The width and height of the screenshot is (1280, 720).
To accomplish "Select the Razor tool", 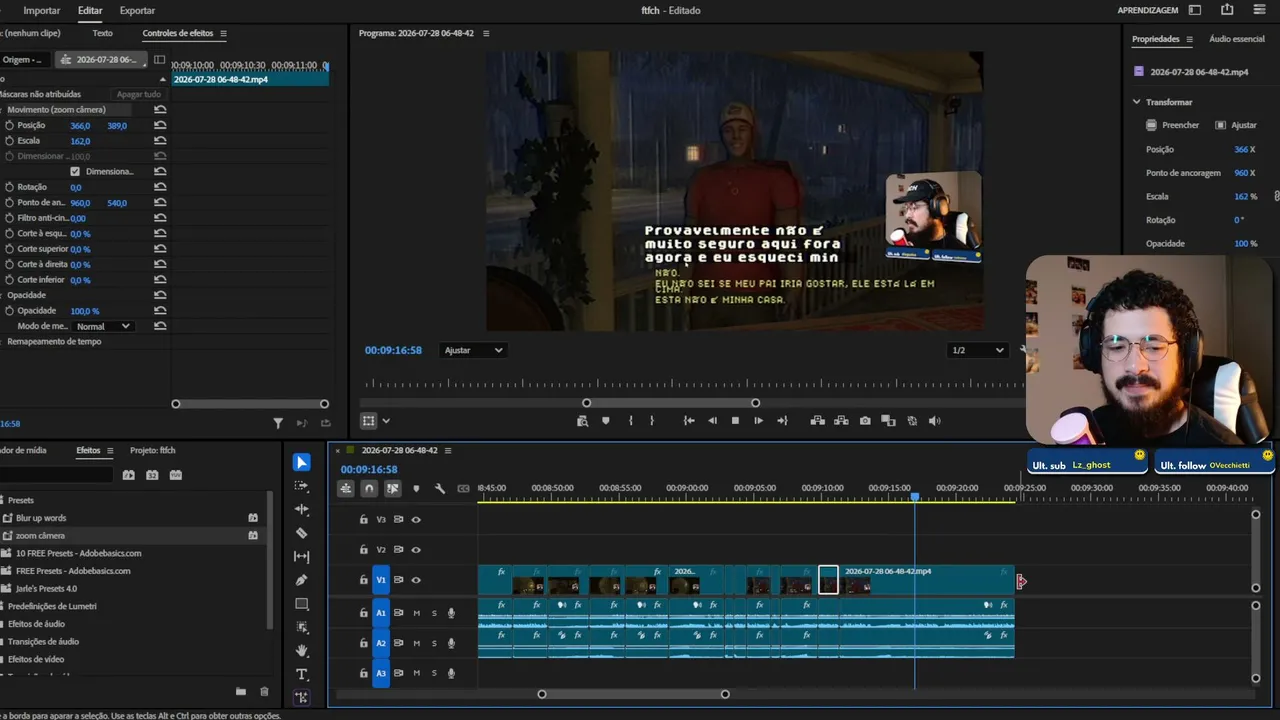I will click(301, 533).
